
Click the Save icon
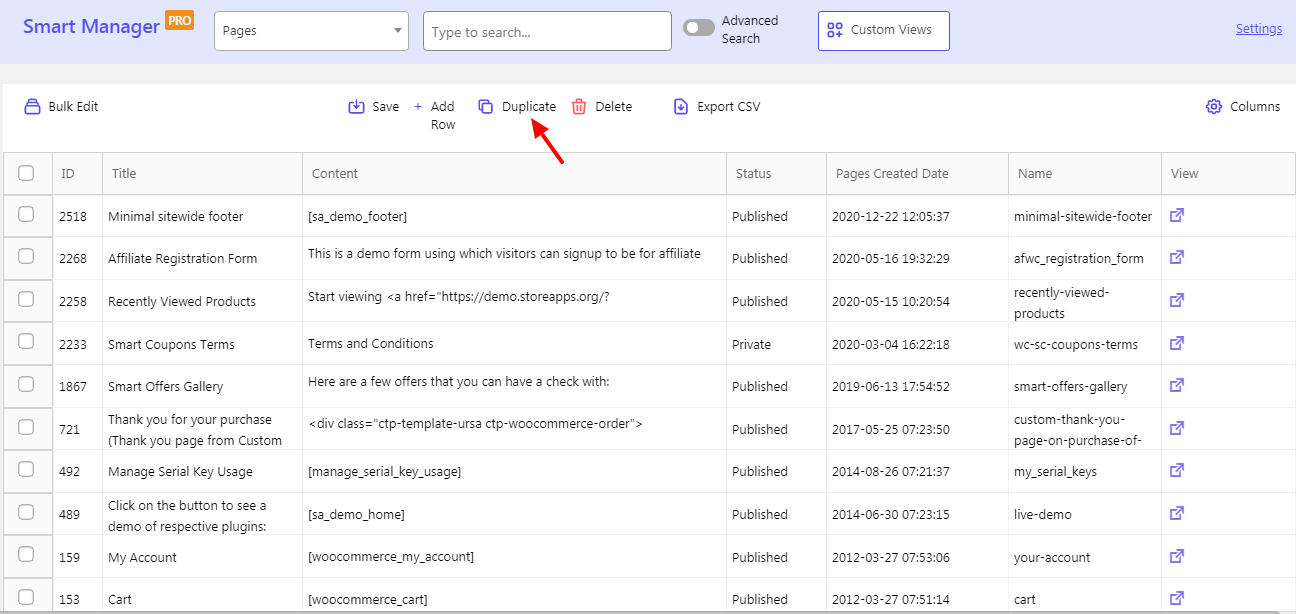coord(356,106)
